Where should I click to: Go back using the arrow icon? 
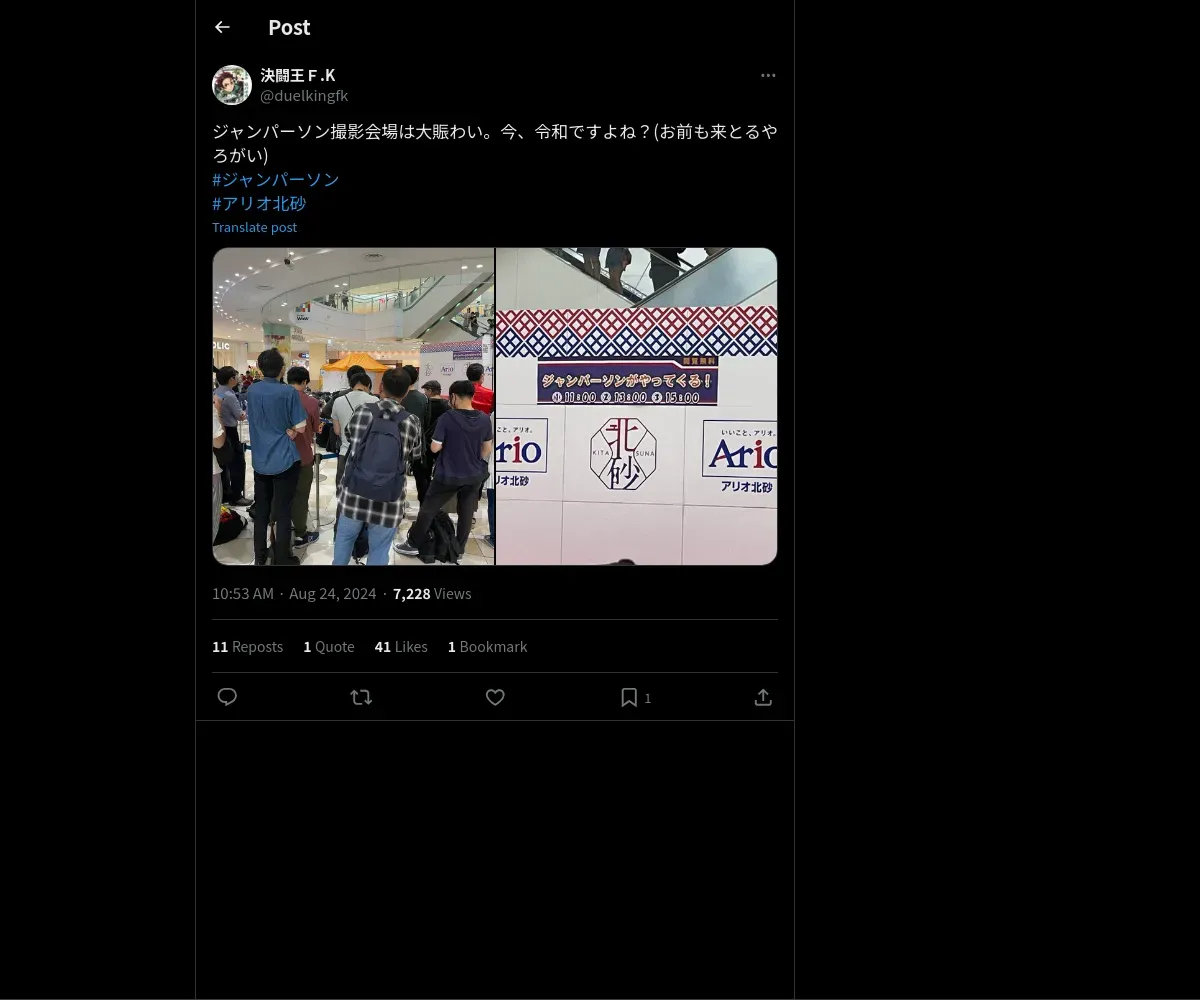click(222, 27)
